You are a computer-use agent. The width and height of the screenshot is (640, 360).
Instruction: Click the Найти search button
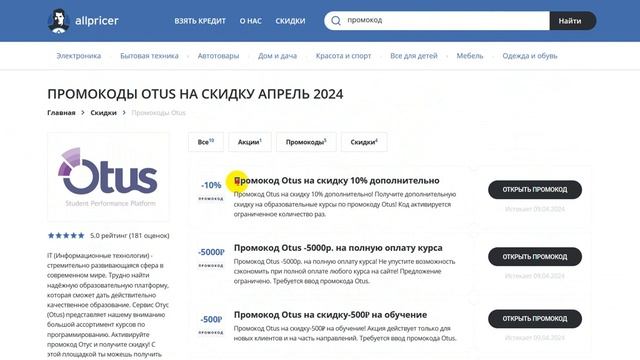coord(573,20)
